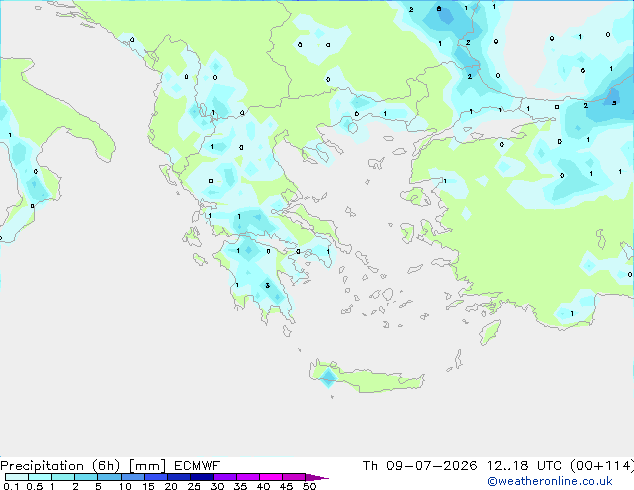This screenshot has width=634, height=490.
Task: Click the 10–15 mm legend swatch
Action: click(133, 477)
